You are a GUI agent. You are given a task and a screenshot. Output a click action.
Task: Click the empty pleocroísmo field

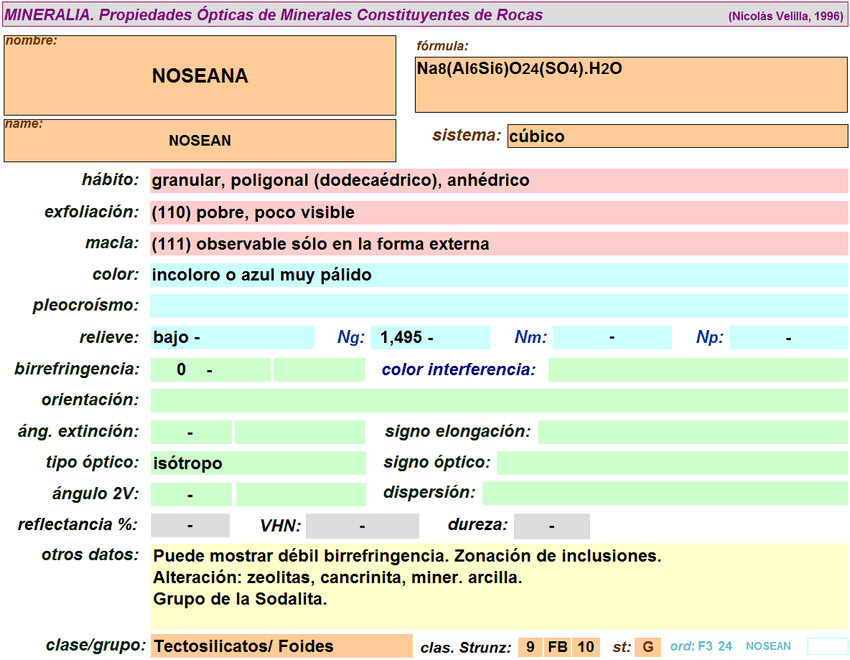[x=498, y=306]
